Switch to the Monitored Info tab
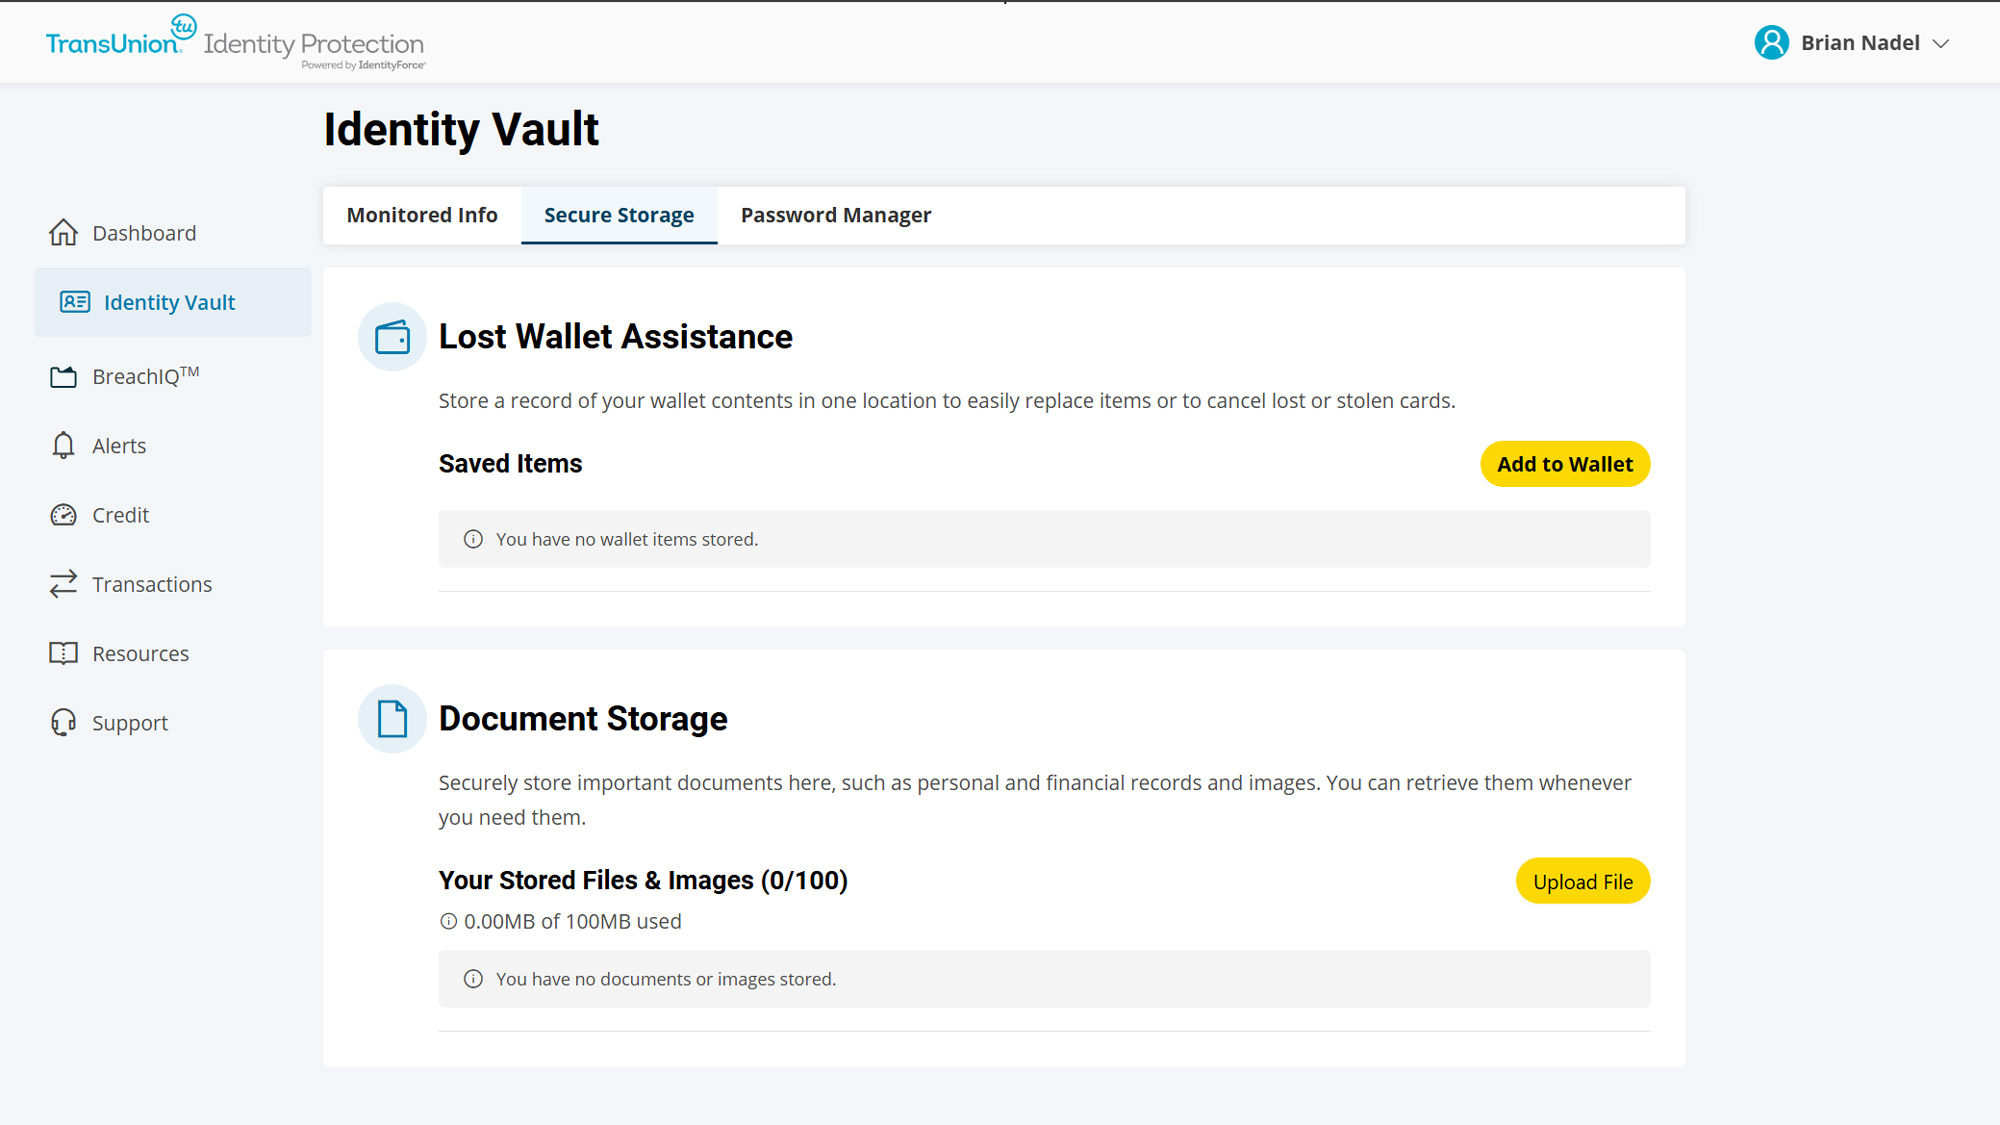The image size is (2000, 1125). coord(422,216)
